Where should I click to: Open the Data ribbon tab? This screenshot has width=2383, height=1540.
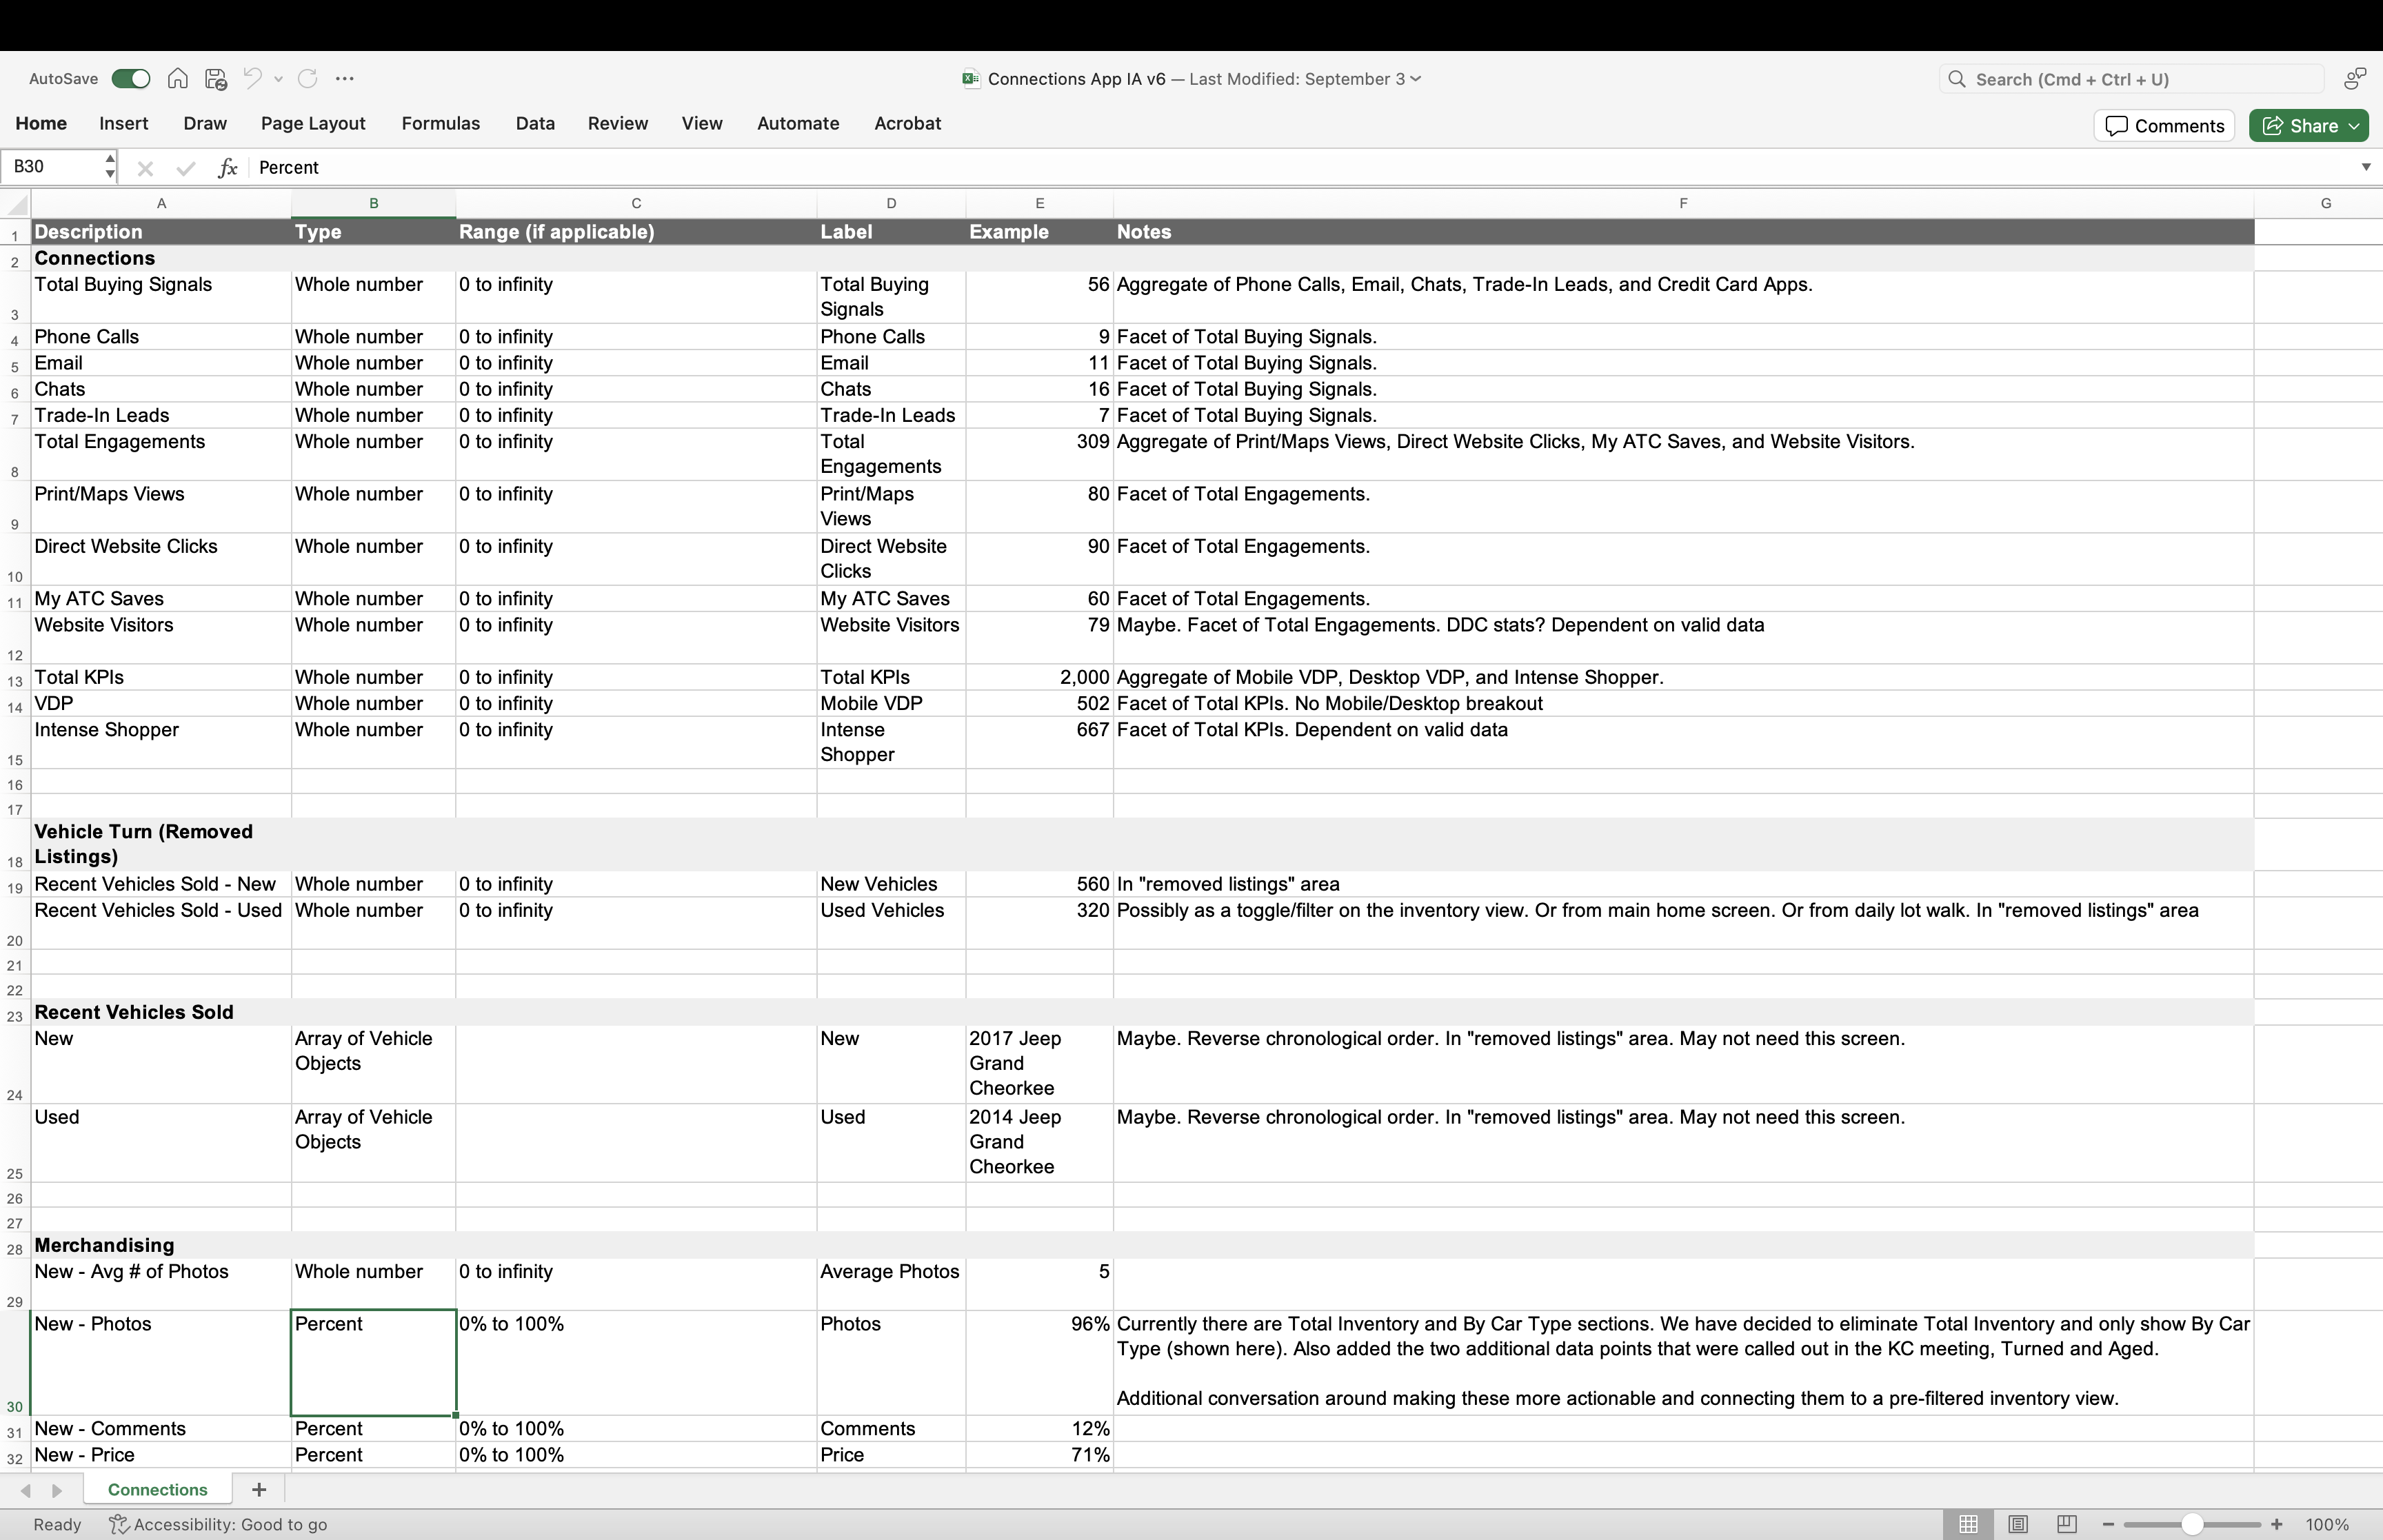[x=535, y=123]
